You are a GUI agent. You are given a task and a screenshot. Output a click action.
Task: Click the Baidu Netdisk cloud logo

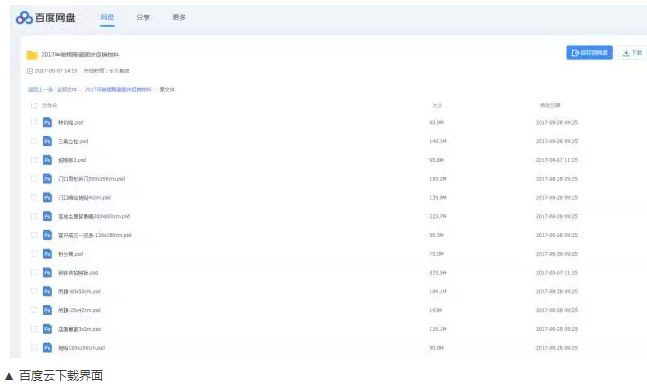(24, 18)
